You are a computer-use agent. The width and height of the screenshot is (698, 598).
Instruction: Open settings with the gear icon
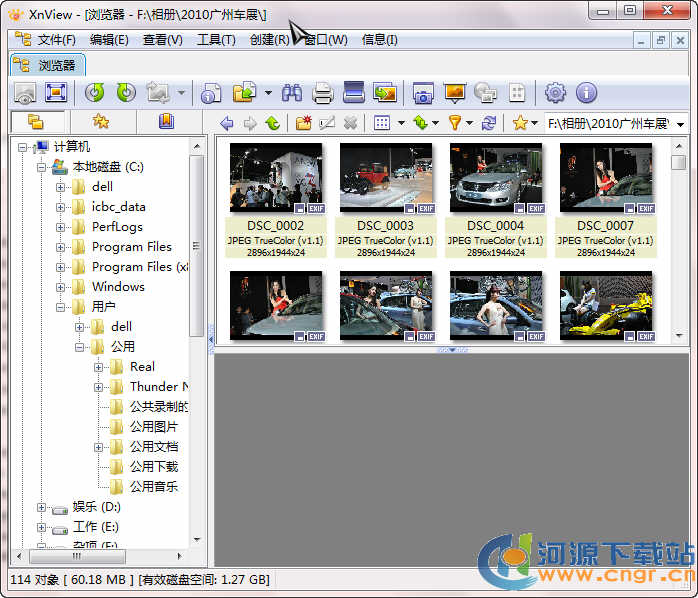point(555,93)
